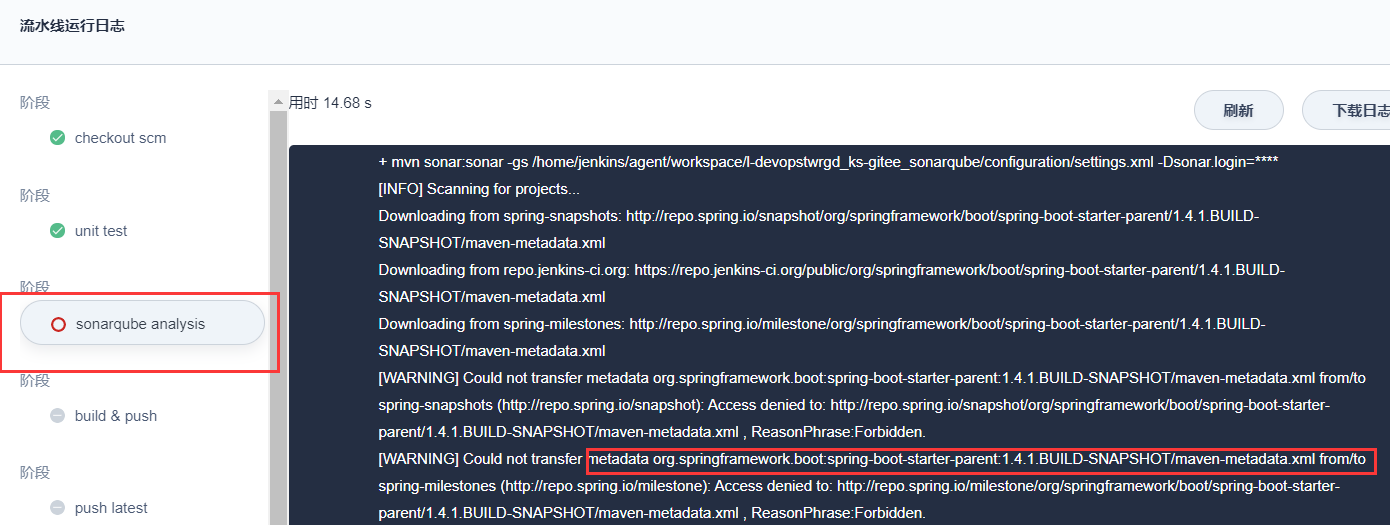Select the sonarqube analysis stage
Screen dimensions: 1390x525
click(142, 323)
